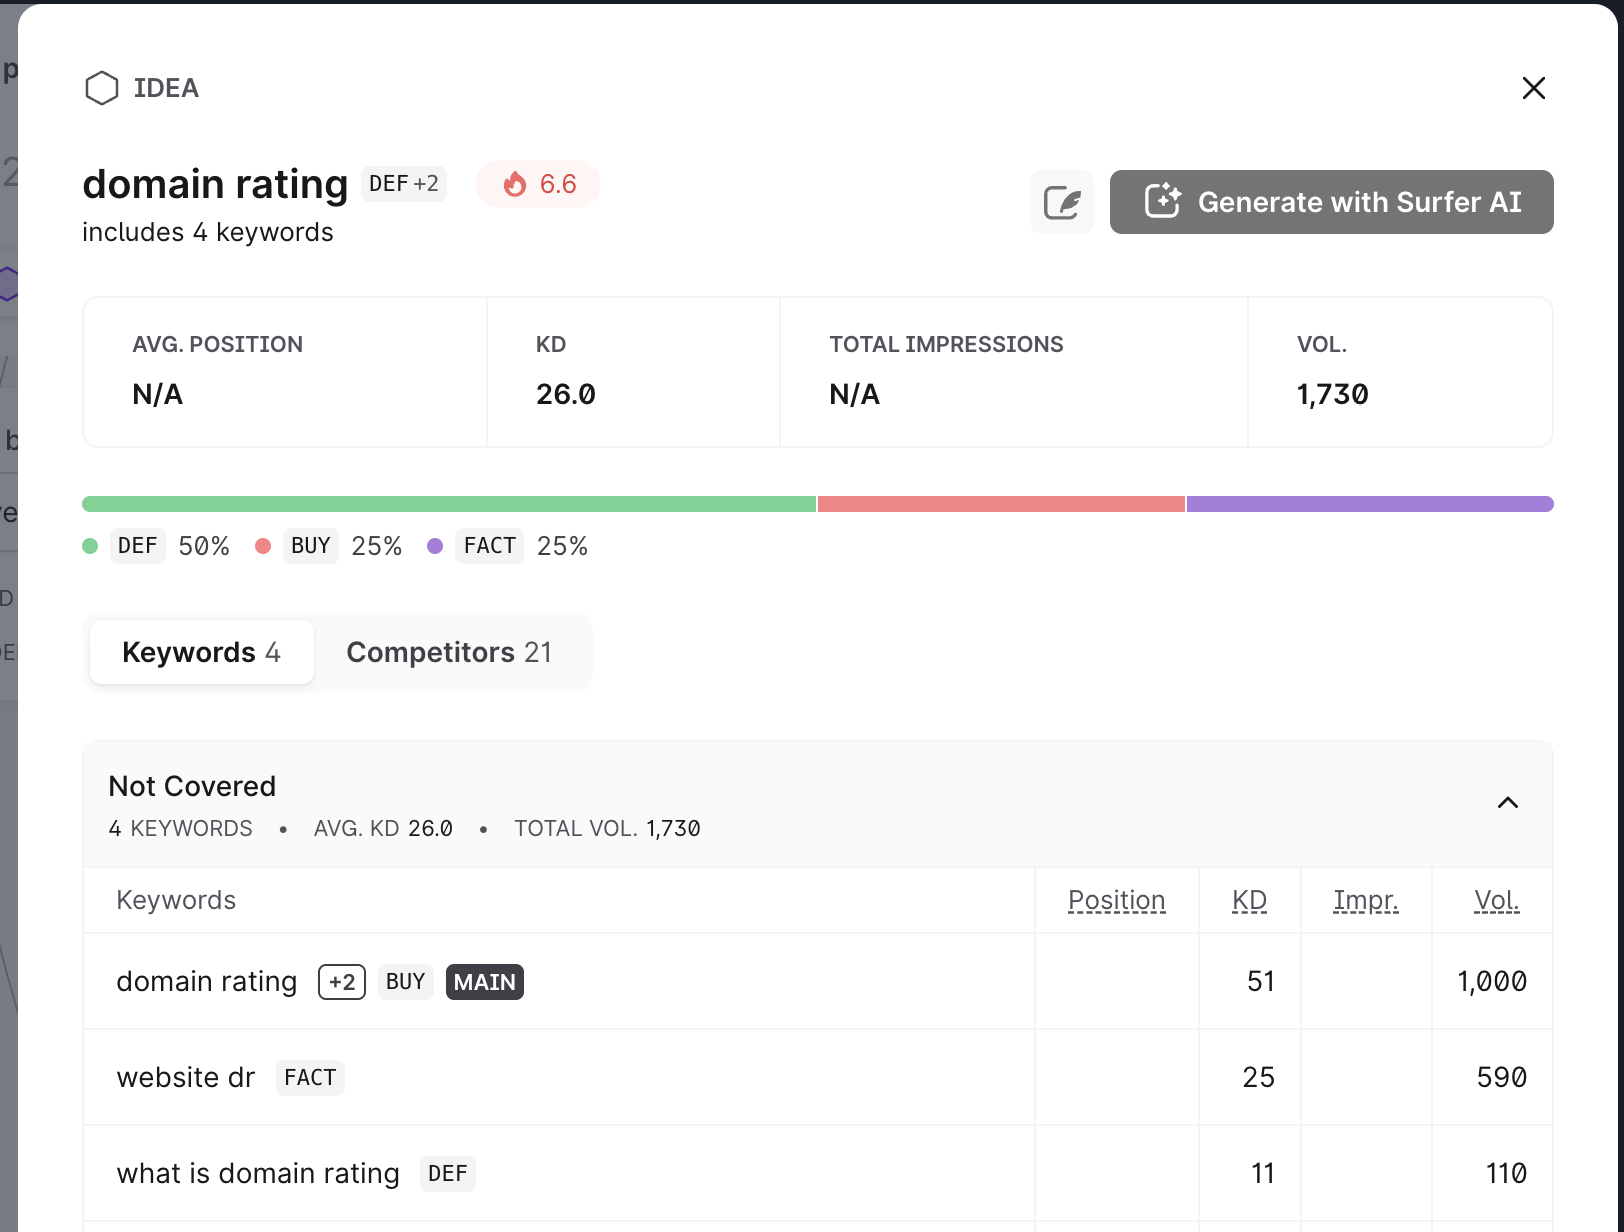Click the +2 badge next to domain rating
The height and width of the screenshot is (1232, 1624).
(342, 982)
